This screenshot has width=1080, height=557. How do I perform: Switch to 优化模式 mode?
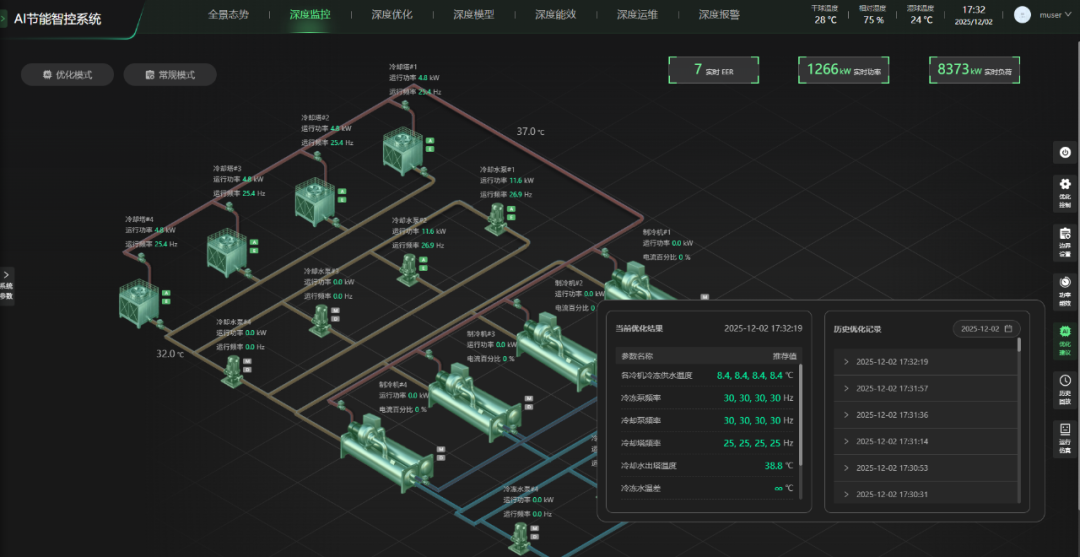[67, 75]
